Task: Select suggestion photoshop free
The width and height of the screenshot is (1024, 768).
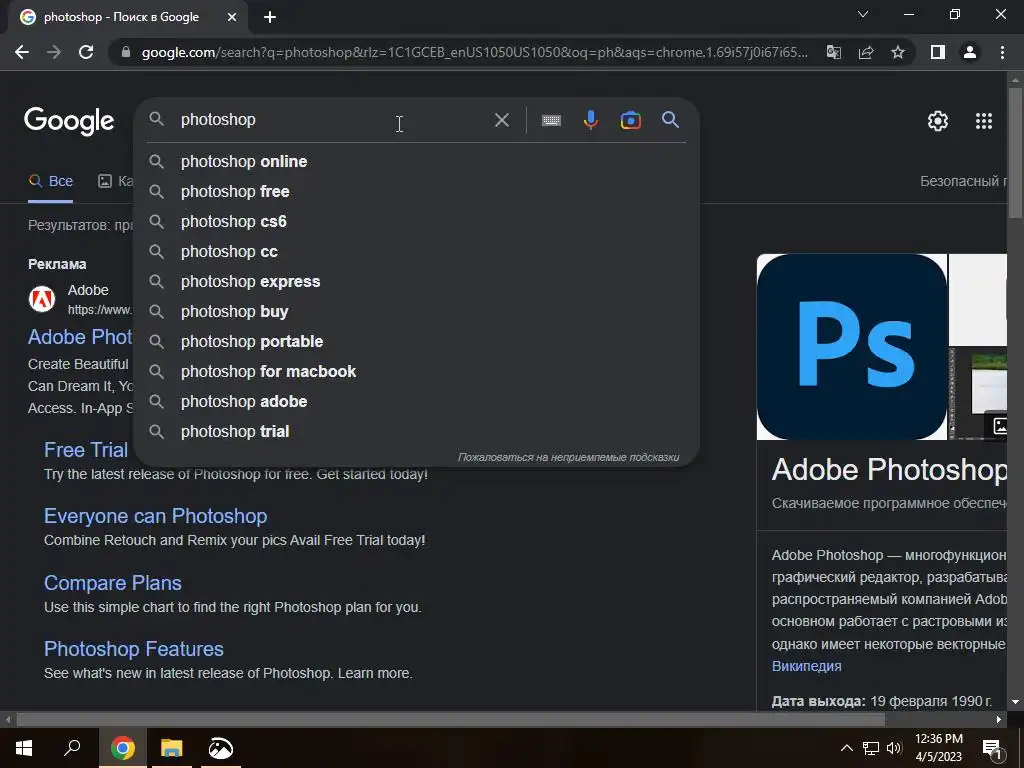Action: [417, 191]
